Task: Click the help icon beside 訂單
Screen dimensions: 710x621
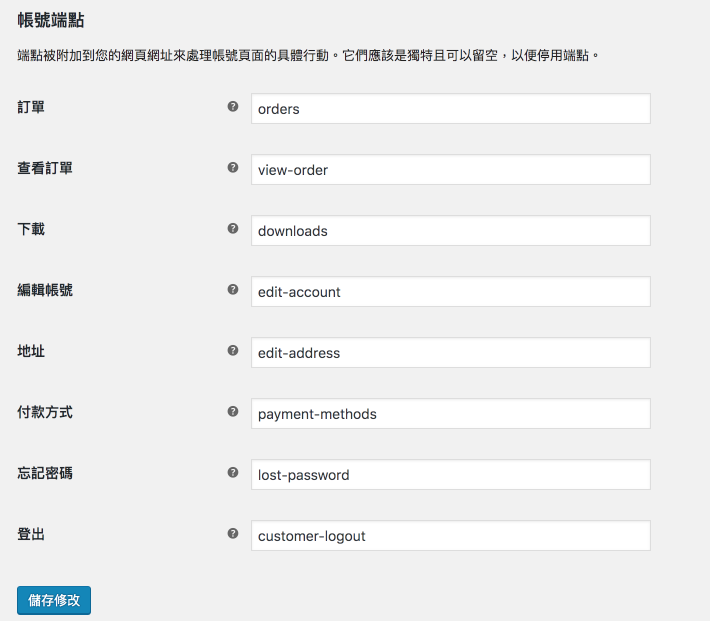Action: coord(233,106)
